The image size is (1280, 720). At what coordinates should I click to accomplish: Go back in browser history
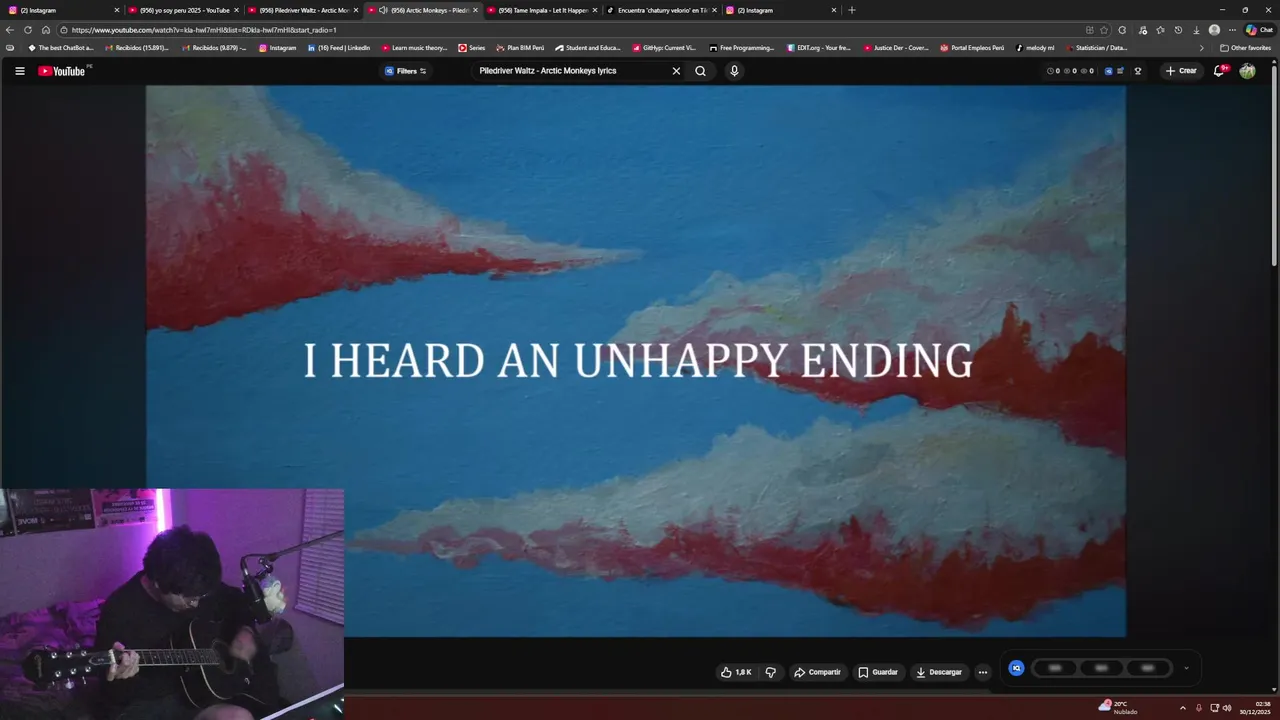10,30
